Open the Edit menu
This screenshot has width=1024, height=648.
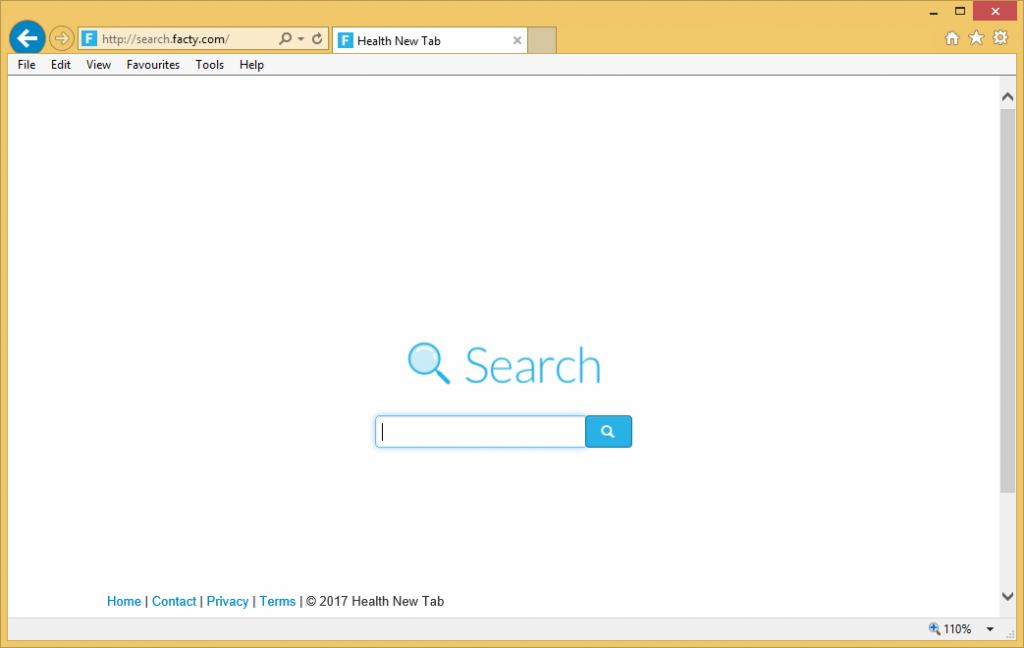tap(61, 65)
